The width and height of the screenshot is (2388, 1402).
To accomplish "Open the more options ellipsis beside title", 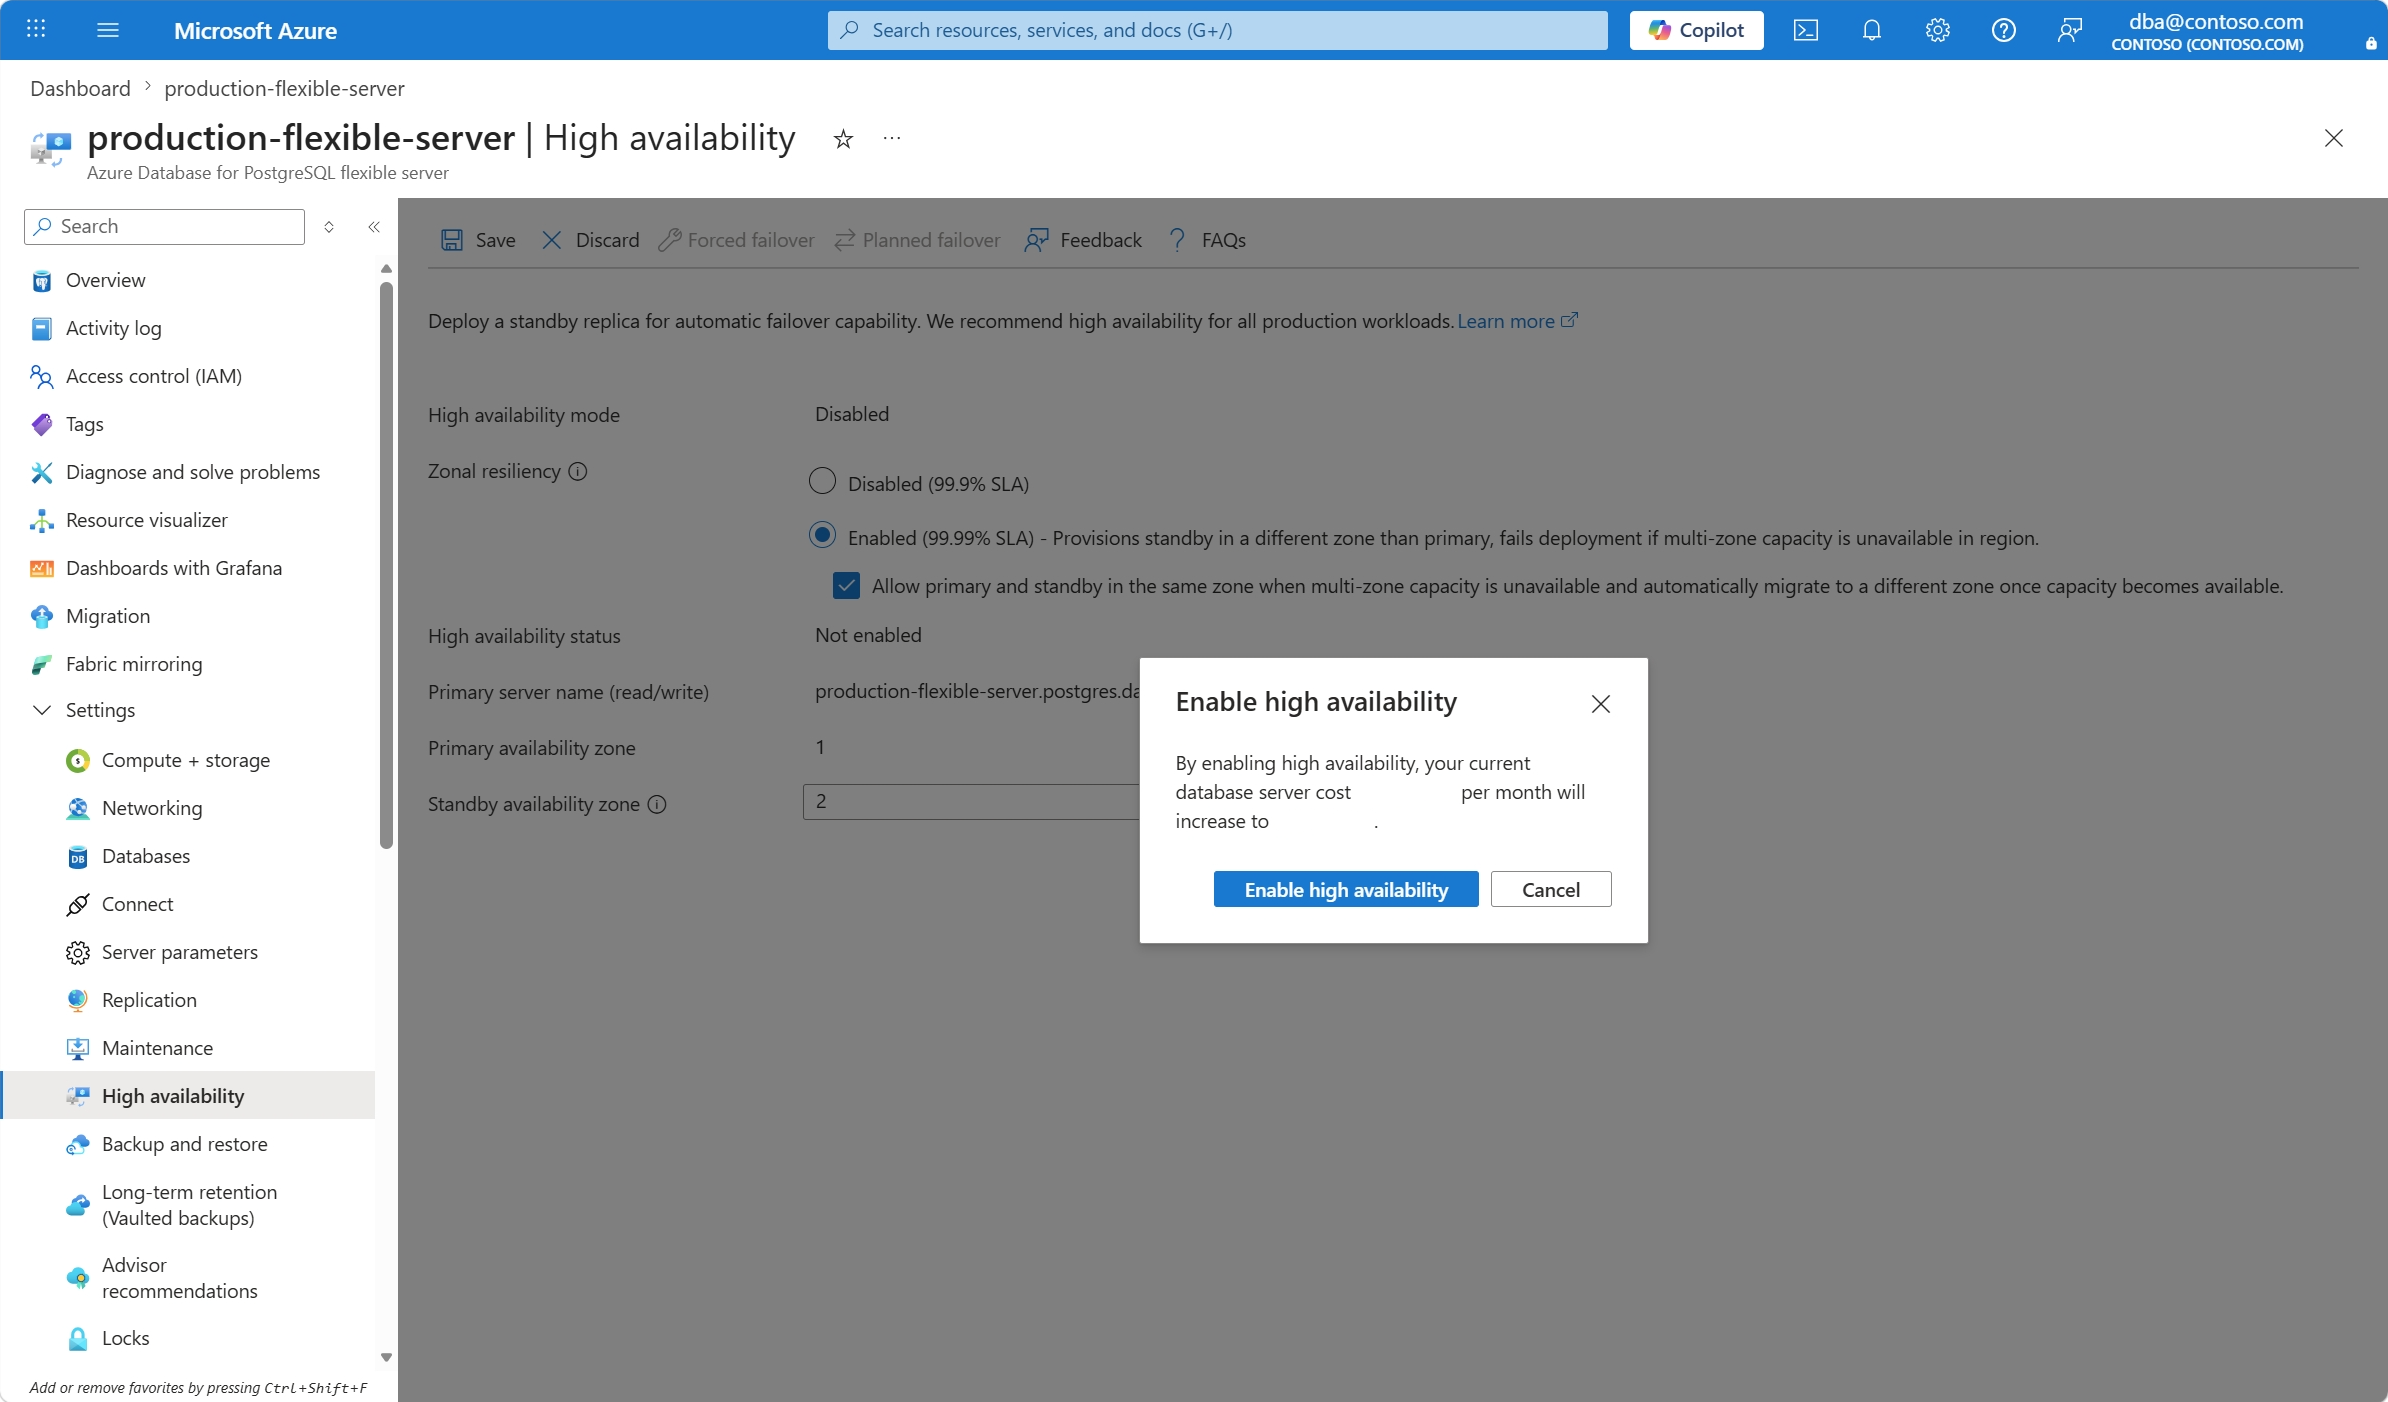I will coord(892,138).
